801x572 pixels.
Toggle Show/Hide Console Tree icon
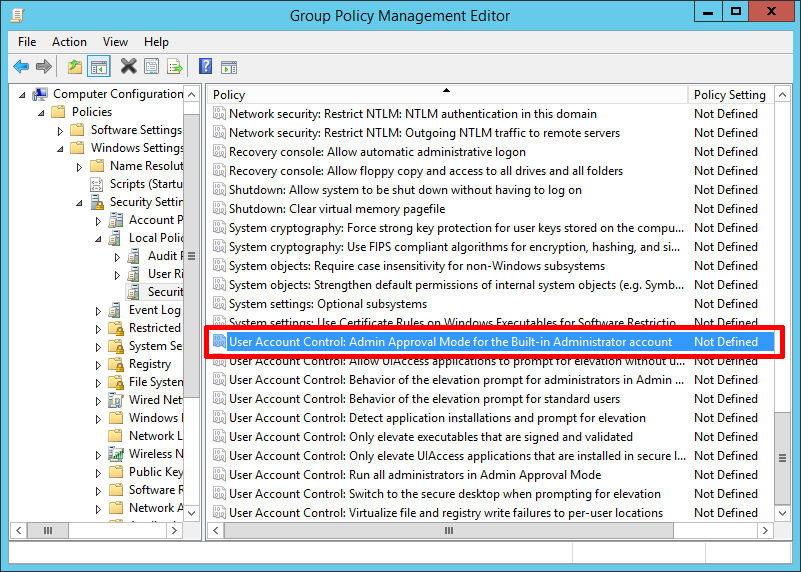[99, 66]
